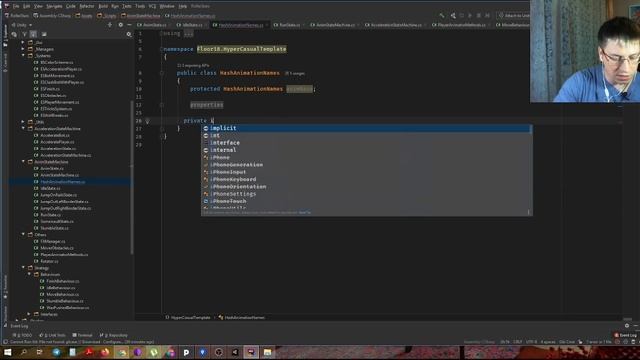Click the Rider icon on the taskbar

point(251,352)
